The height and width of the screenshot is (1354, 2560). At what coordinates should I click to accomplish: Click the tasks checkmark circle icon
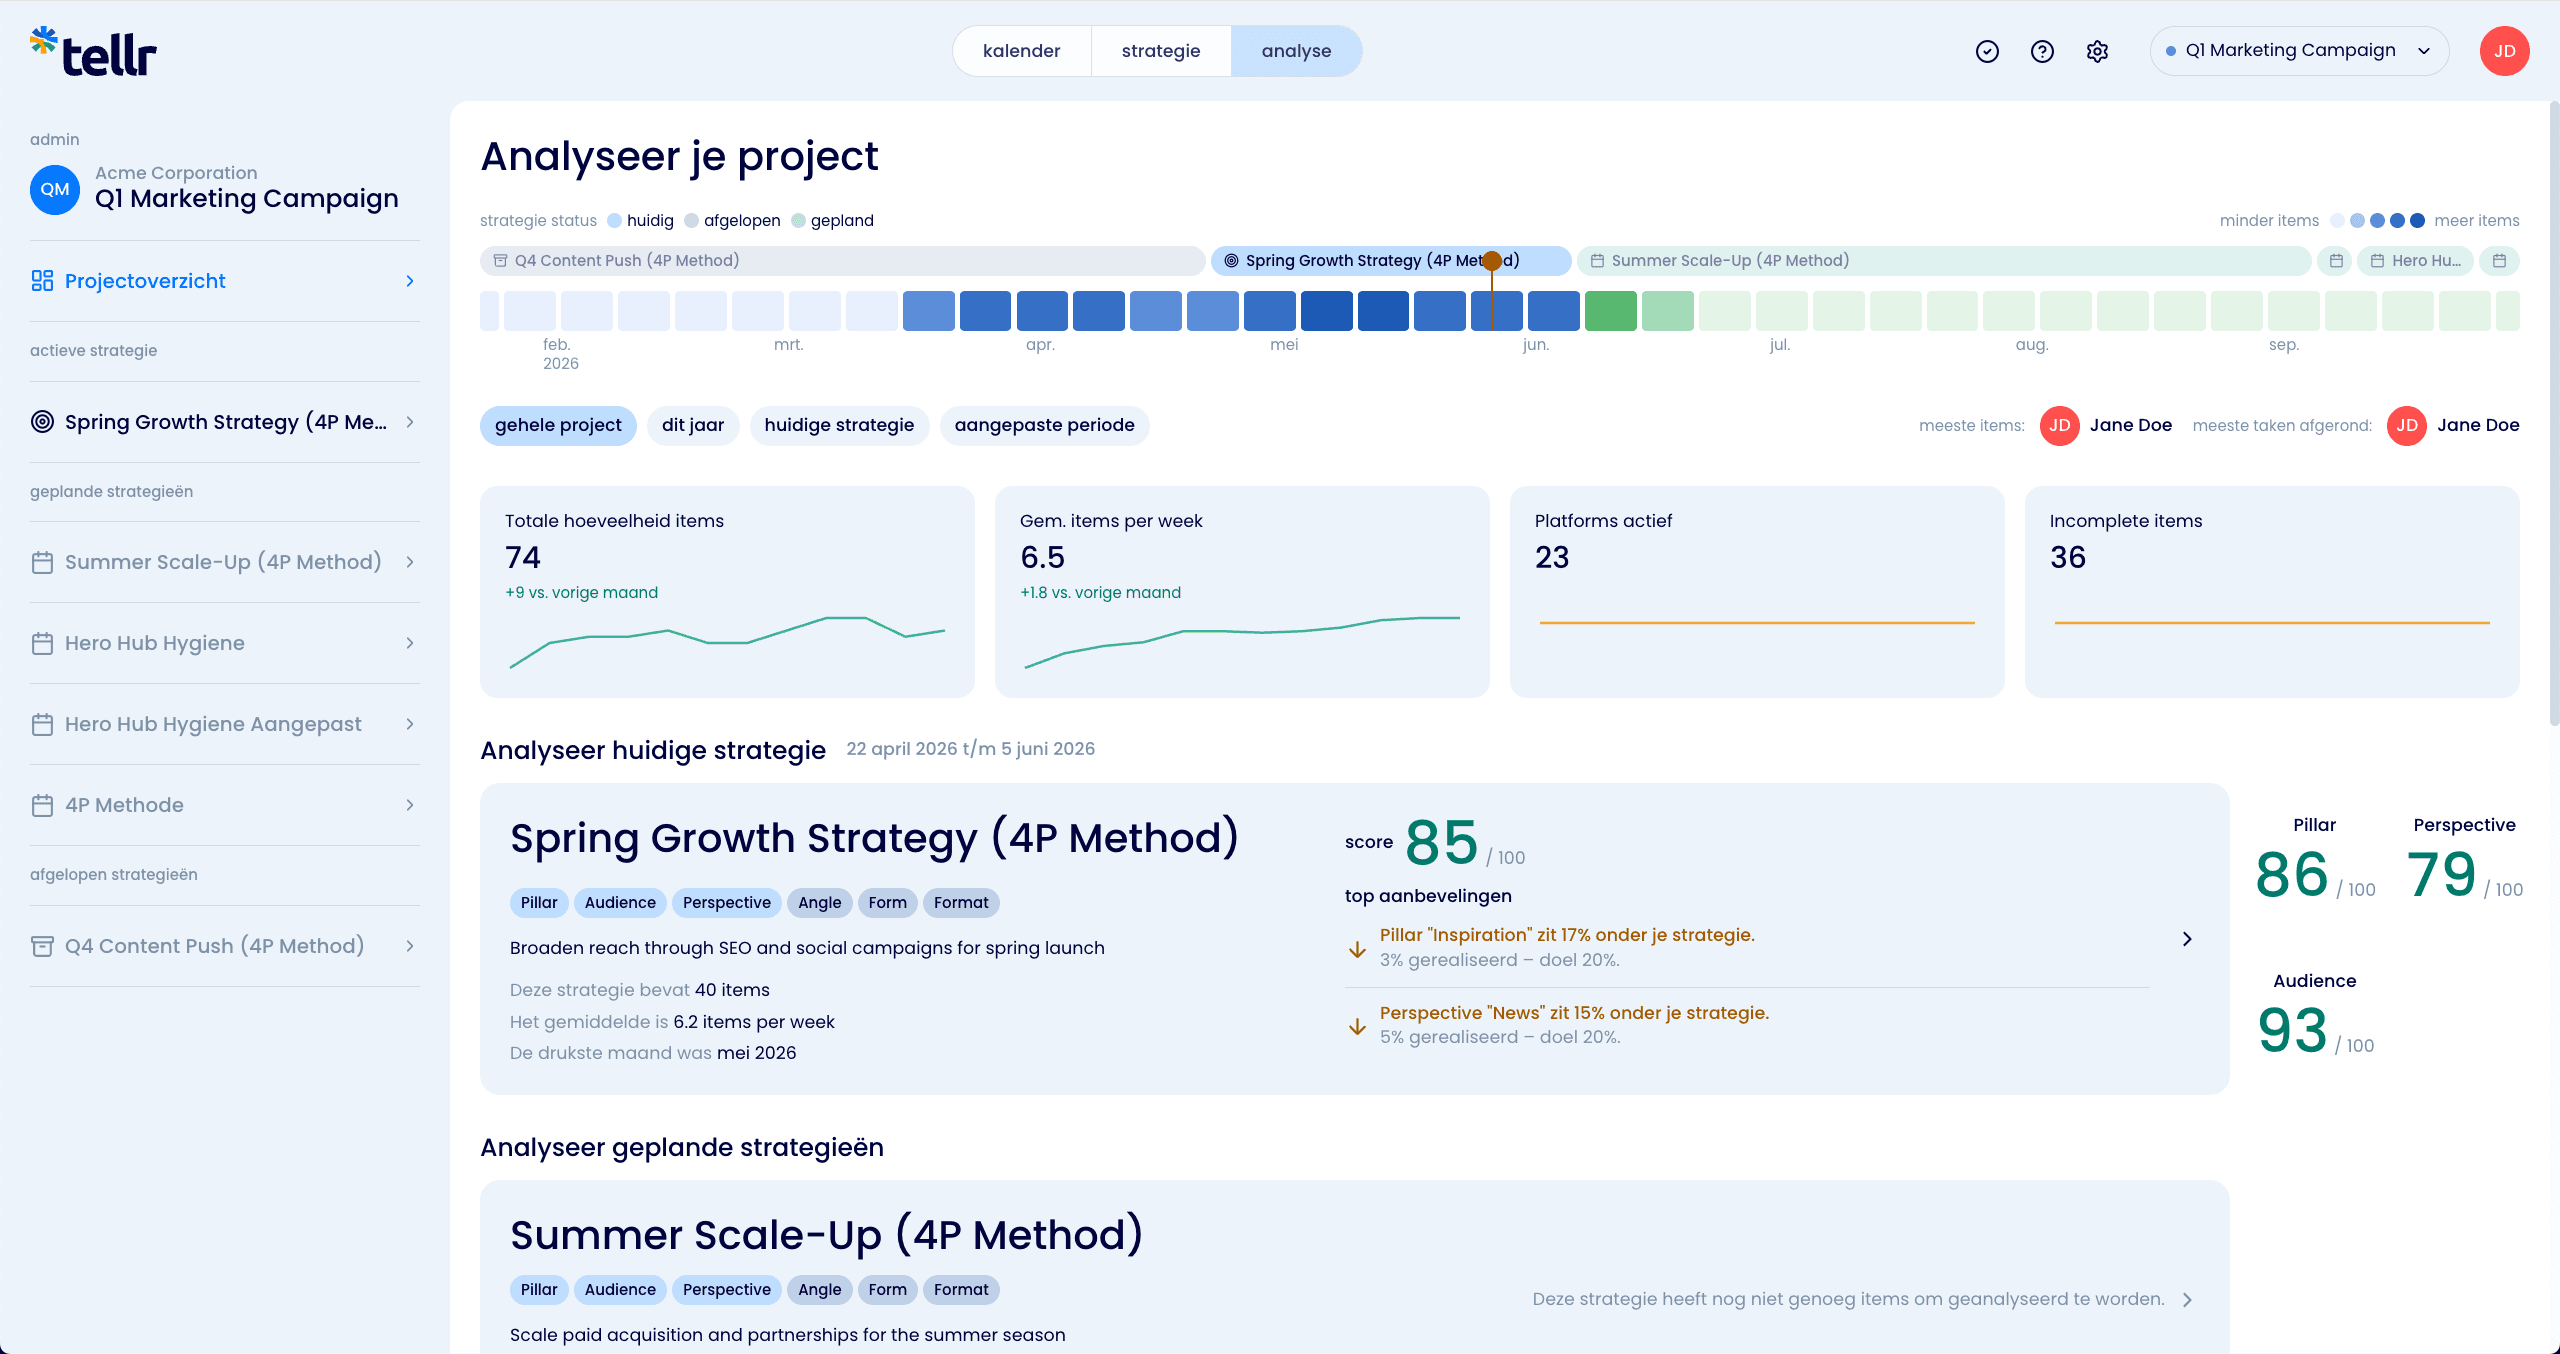click(1987, 51)
